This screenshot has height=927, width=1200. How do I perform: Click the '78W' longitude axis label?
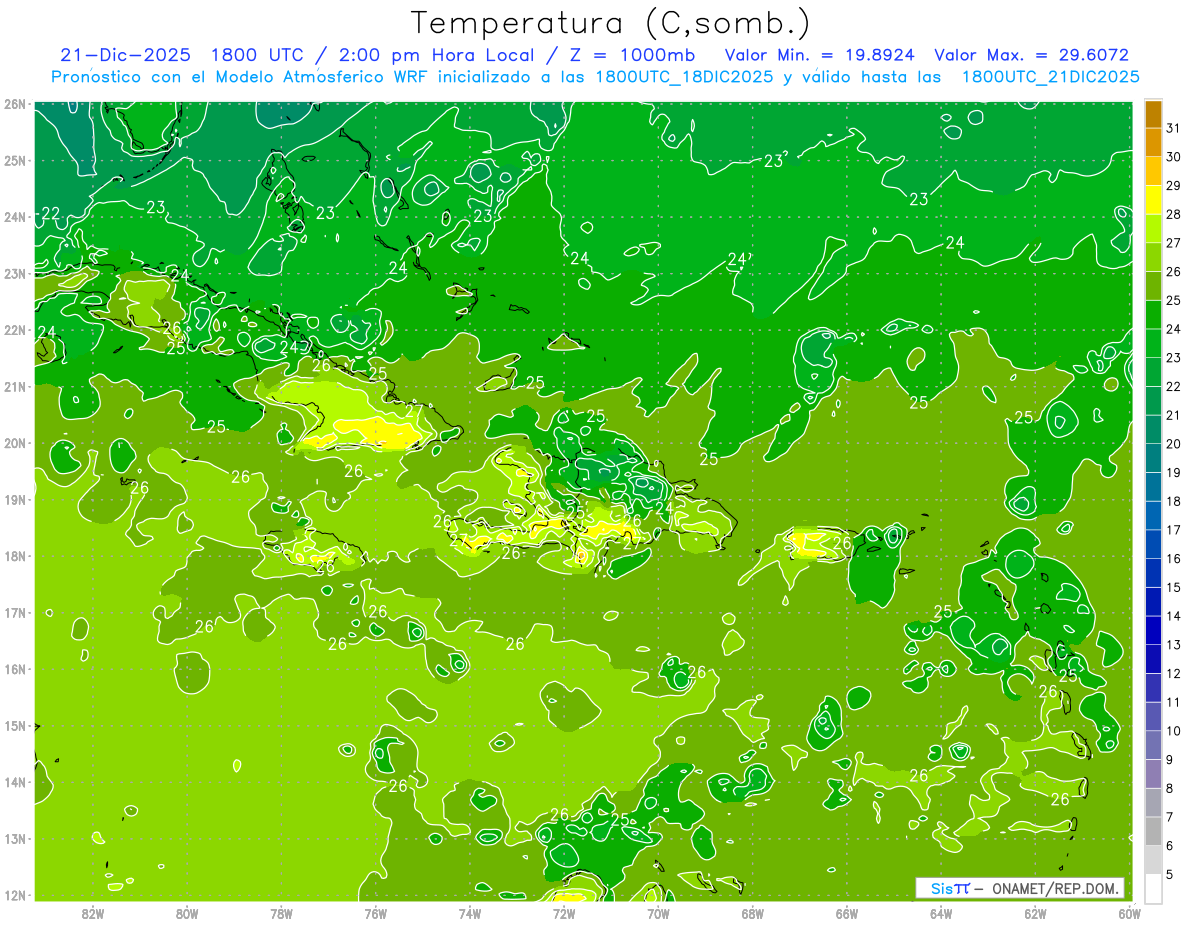[281, 913]
